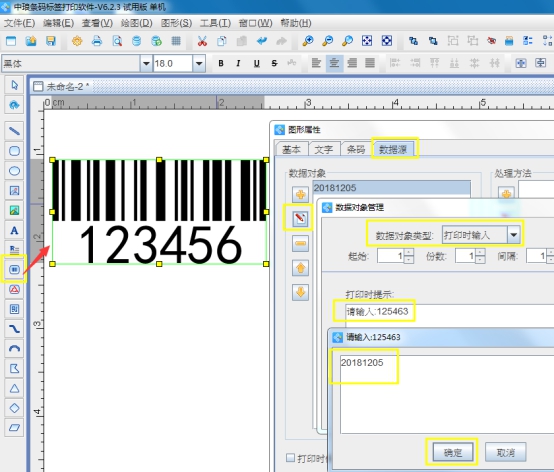Click the add data object plus icon

pos(300,194)
